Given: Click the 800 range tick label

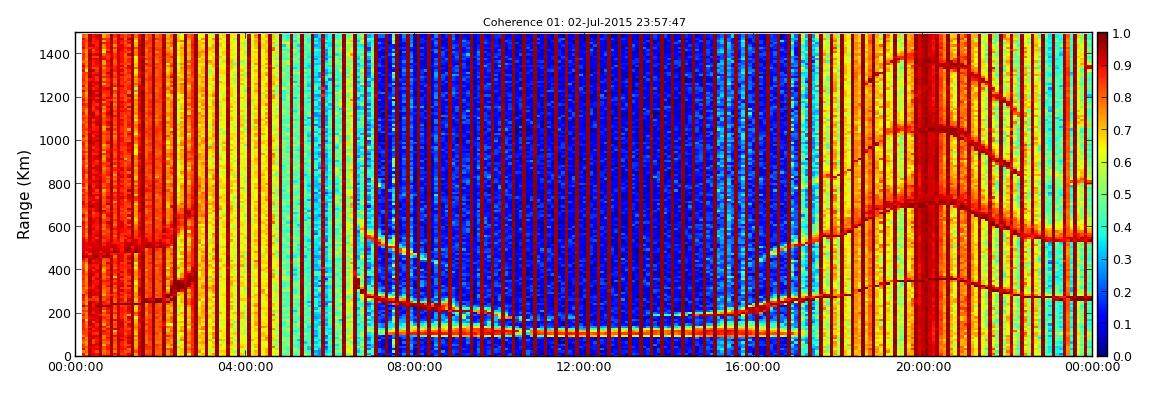Looking at the screenshot, I should point(60,184).
